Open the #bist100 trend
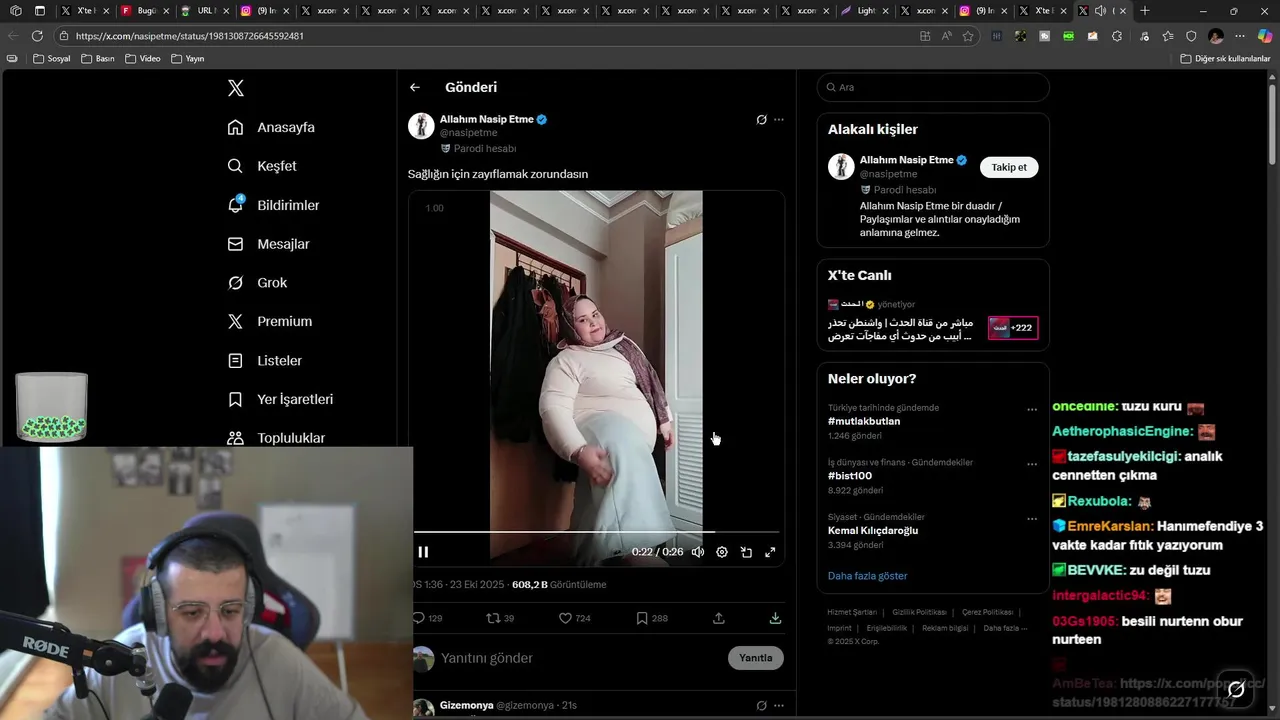This screenshot has height=720, width=1280. click(850, 476)
